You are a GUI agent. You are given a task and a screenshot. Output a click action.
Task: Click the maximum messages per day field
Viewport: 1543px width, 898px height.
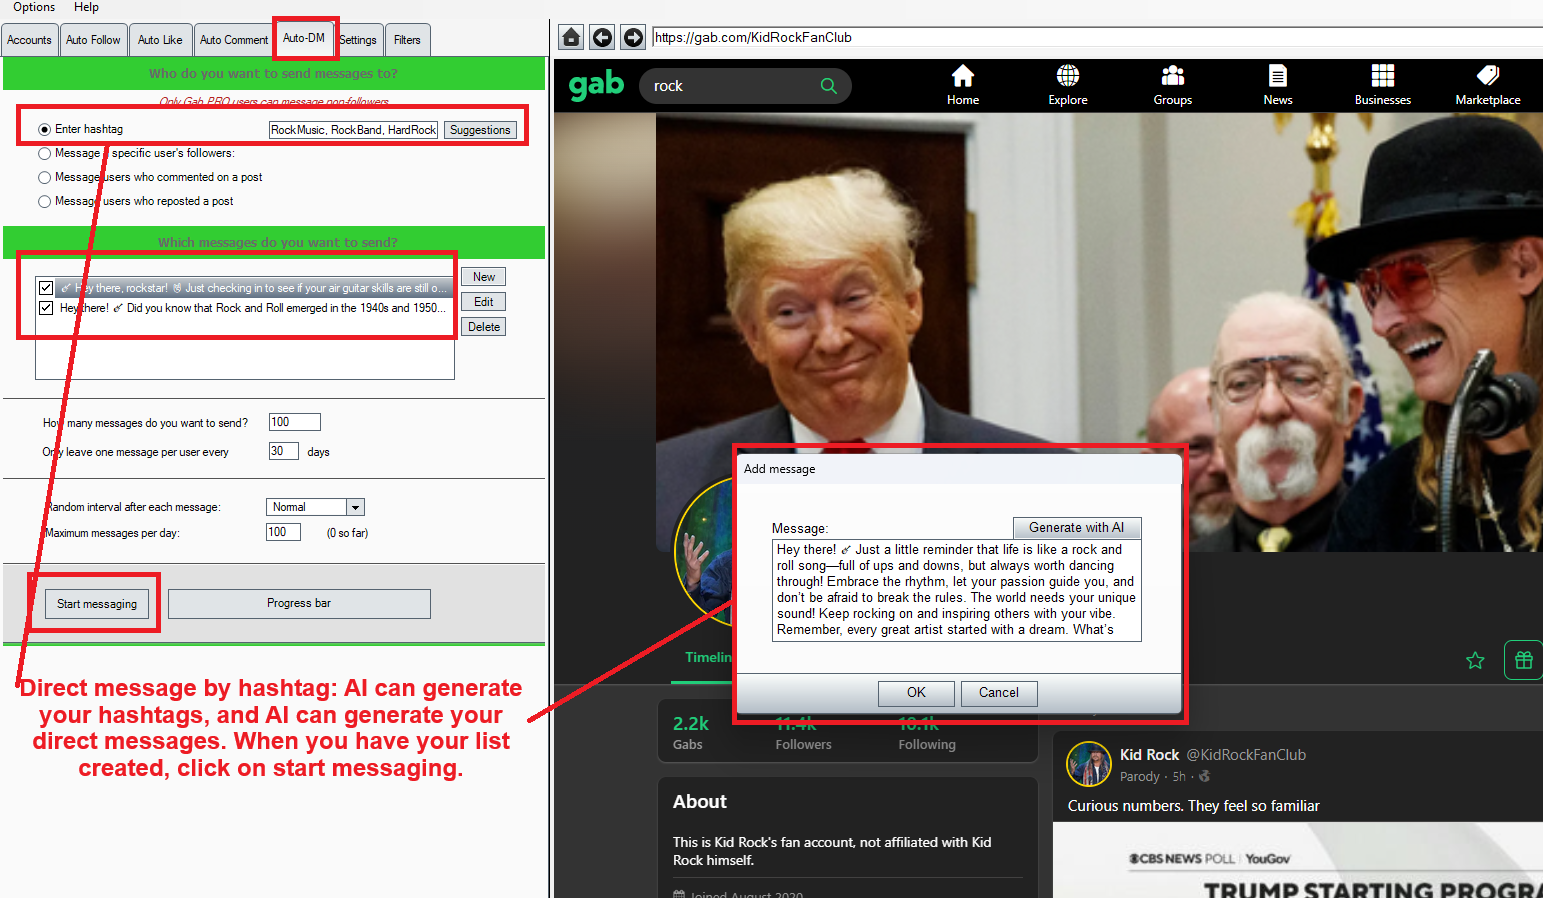[x=283, y=532]
